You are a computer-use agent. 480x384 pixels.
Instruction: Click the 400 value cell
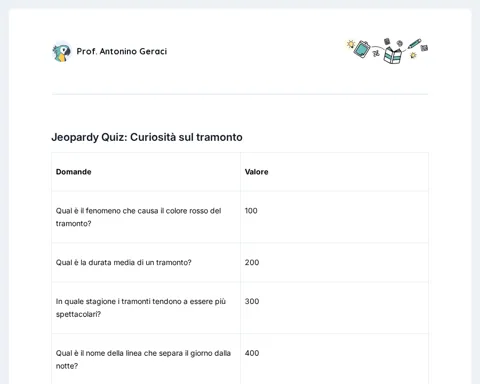point(252,353)
